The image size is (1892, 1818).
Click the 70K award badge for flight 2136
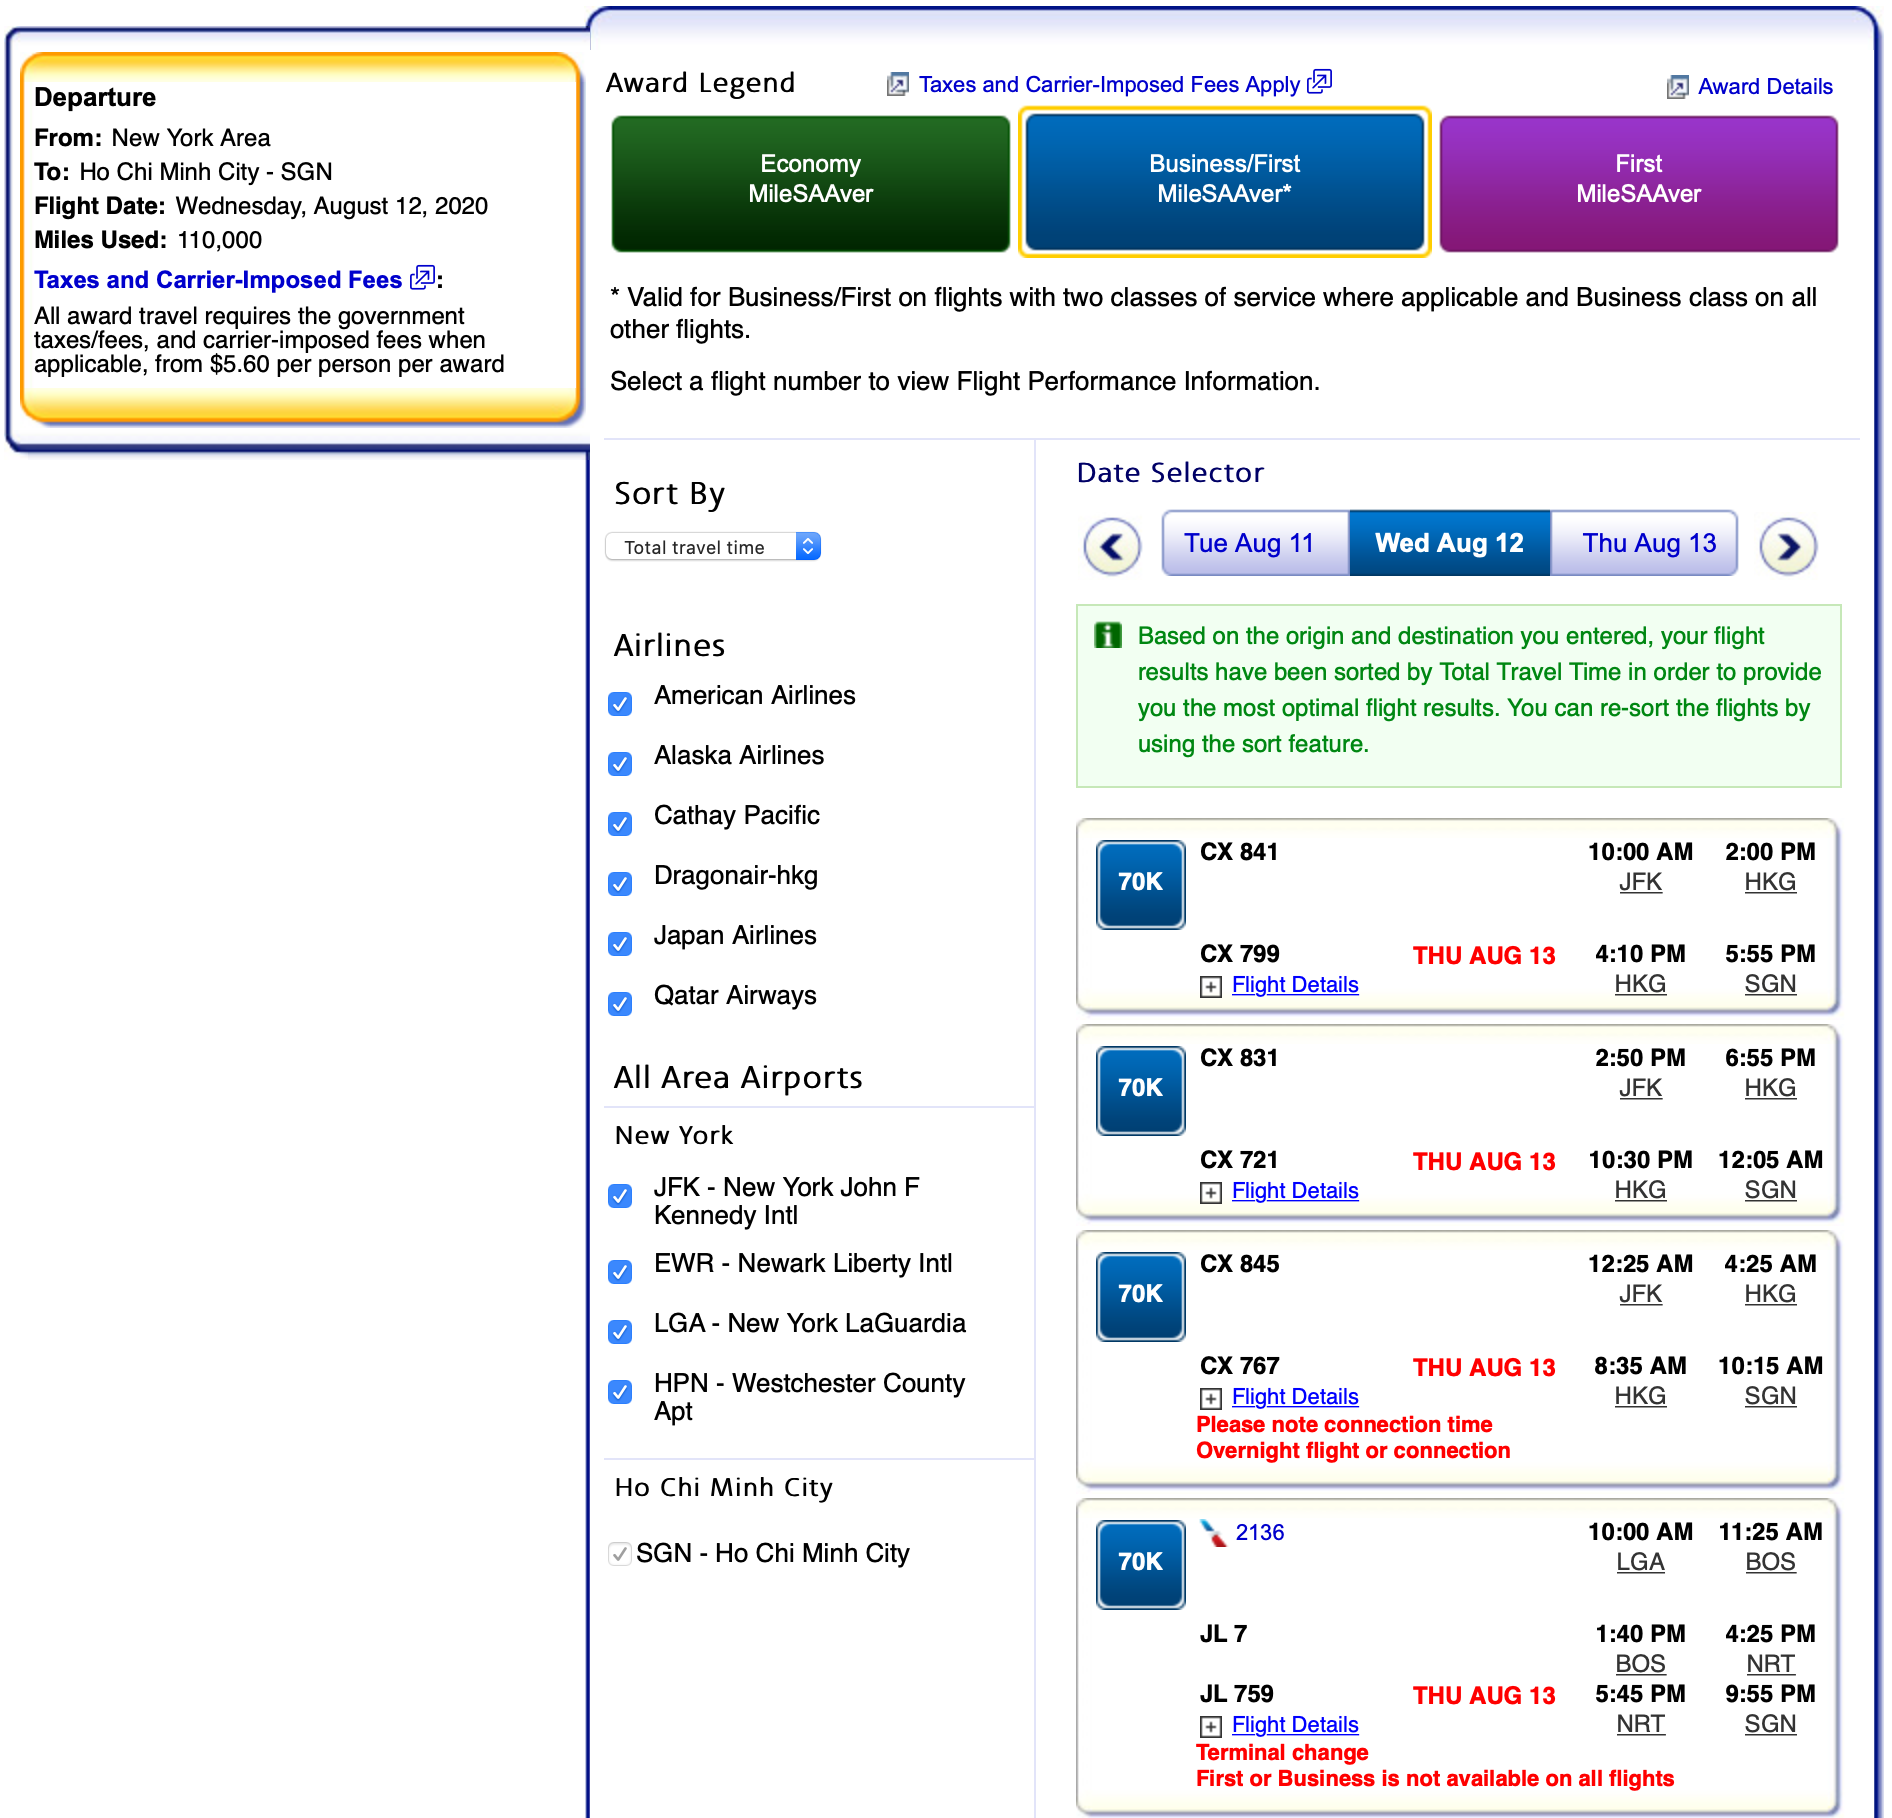(x=1140, y=1564)
